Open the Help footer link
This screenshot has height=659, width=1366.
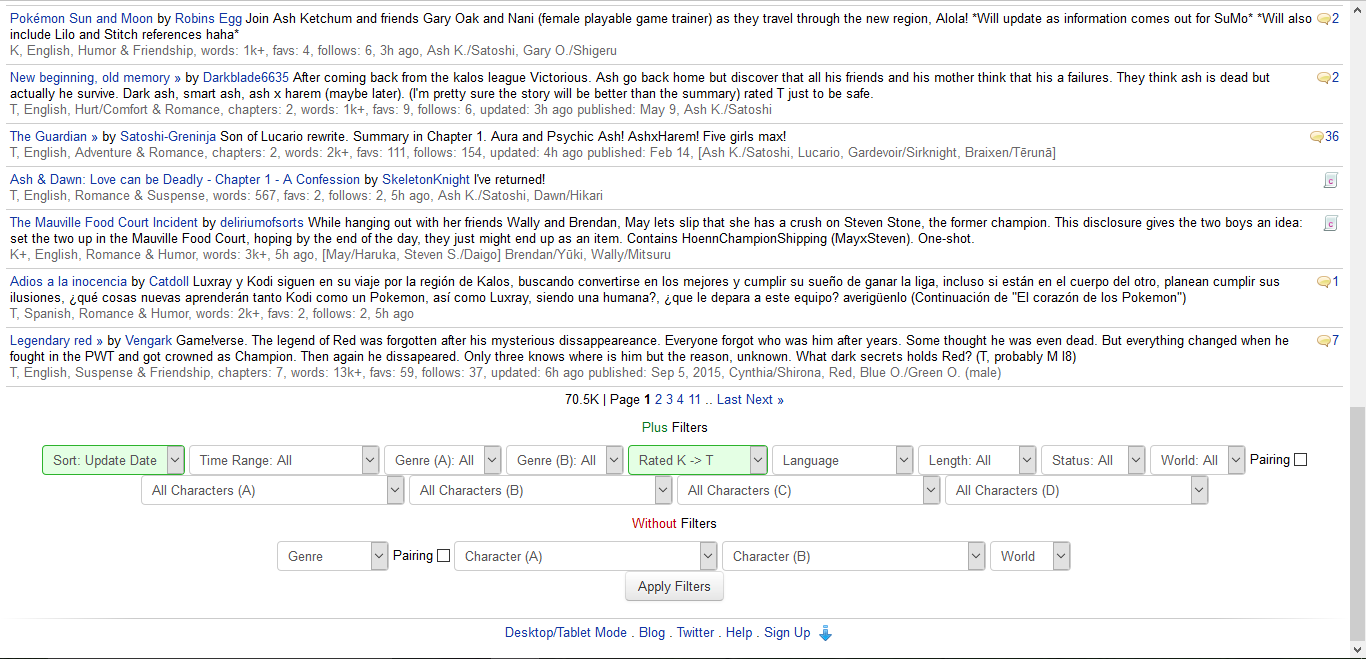coord(739,633)
